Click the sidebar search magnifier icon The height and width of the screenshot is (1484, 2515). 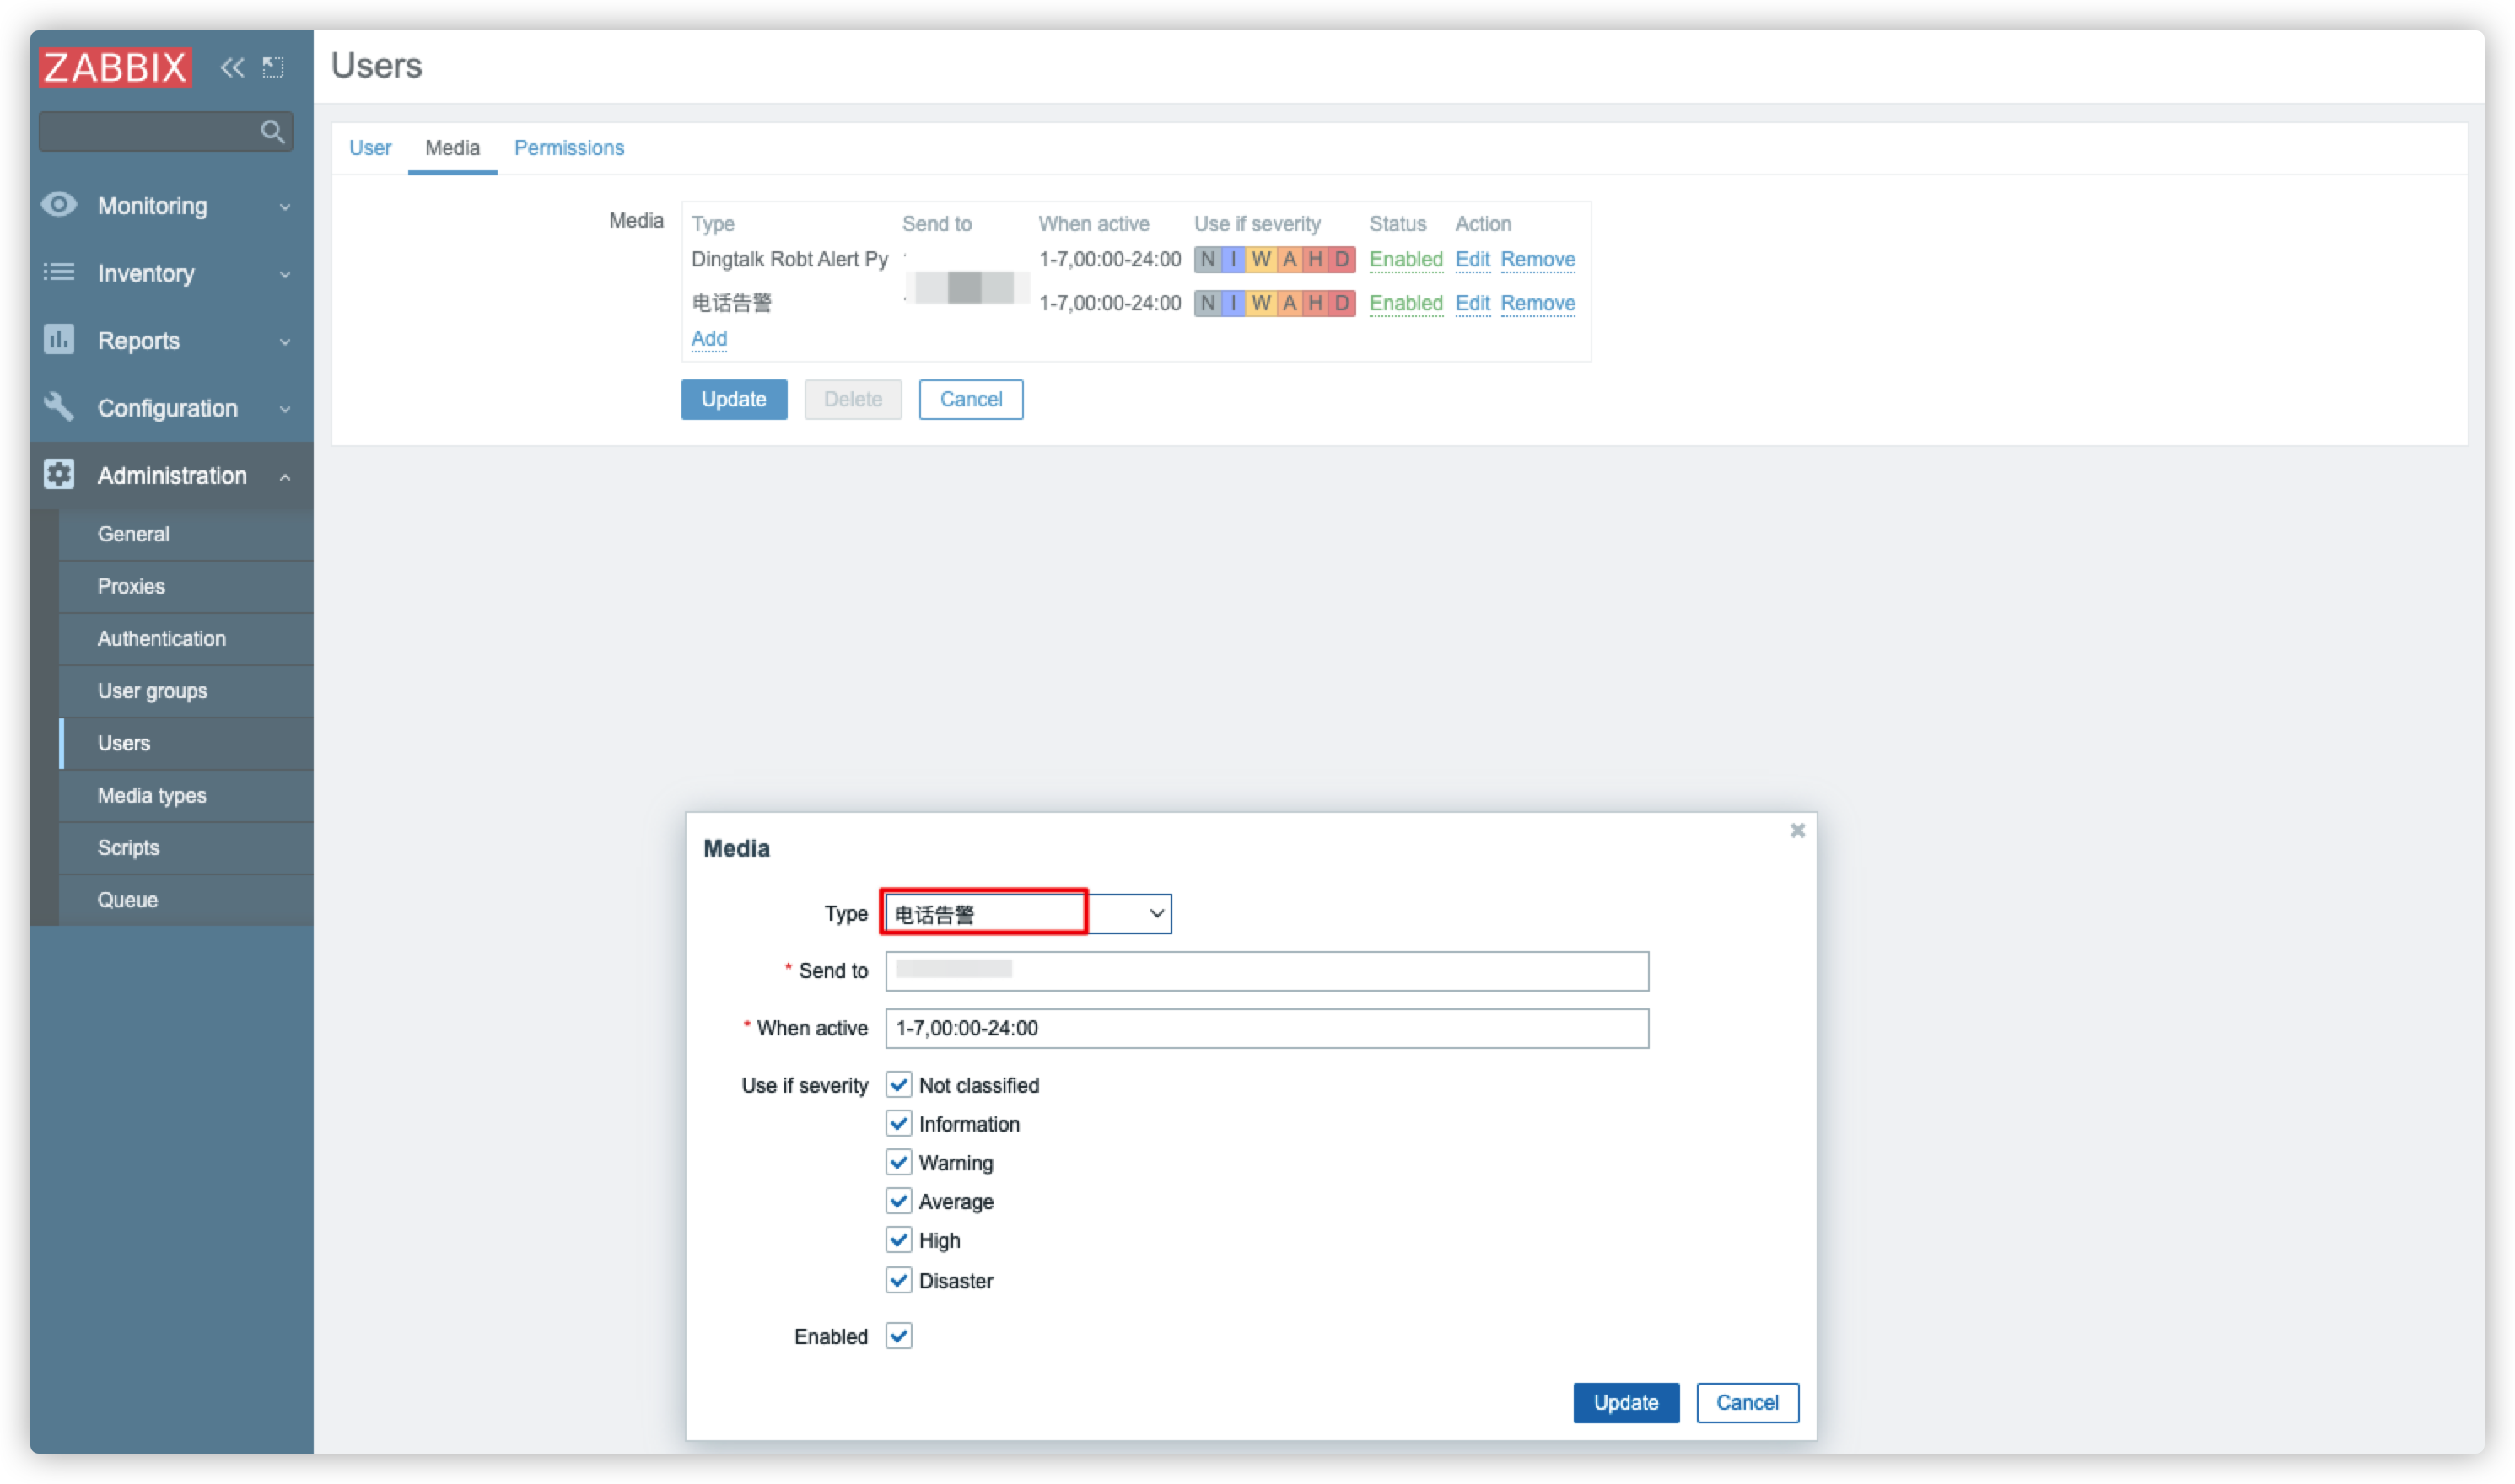click(x=272, y=131)
